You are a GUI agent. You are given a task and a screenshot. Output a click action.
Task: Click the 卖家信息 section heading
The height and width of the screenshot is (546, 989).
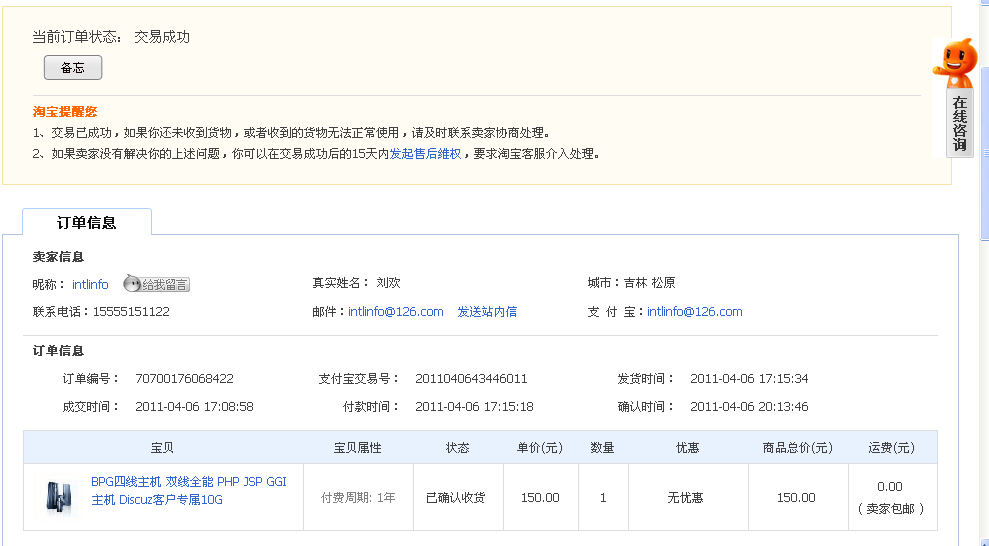pyautogui.click(x=58, y=257)
